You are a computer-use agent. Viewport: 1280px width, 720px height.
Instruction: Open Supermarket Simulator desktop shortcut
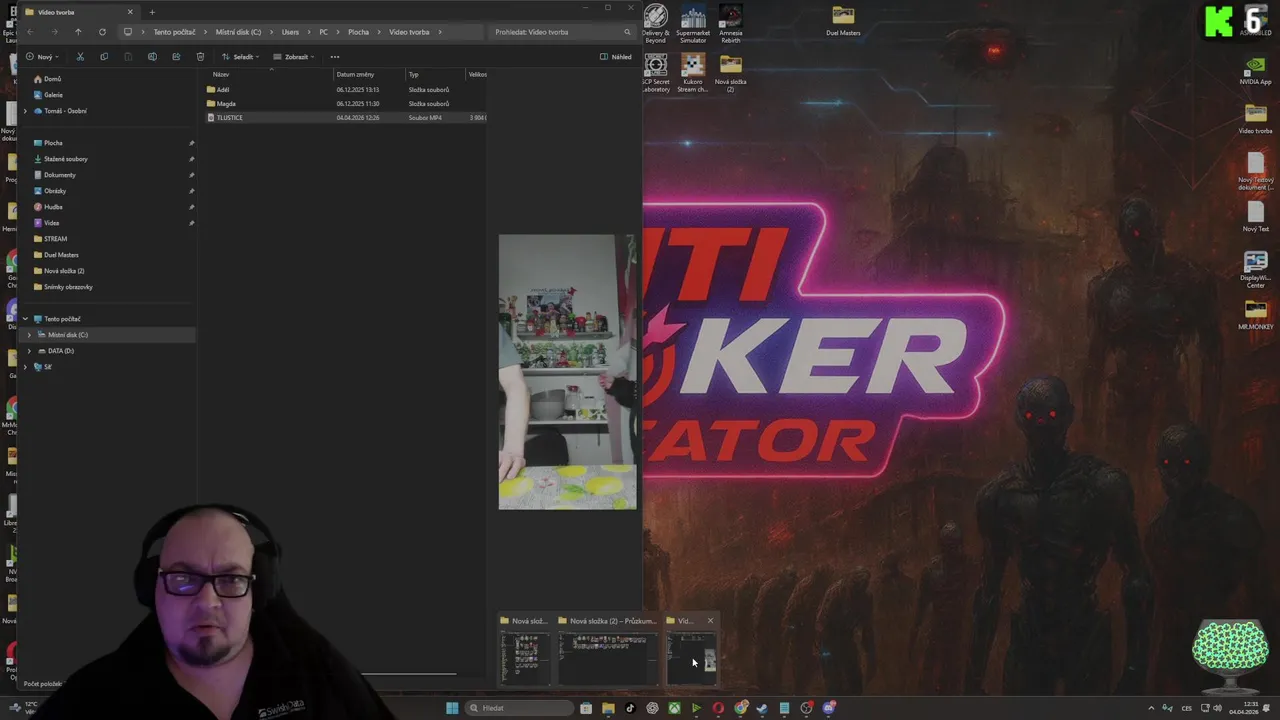pyautogui.click(x=693, y=24)
